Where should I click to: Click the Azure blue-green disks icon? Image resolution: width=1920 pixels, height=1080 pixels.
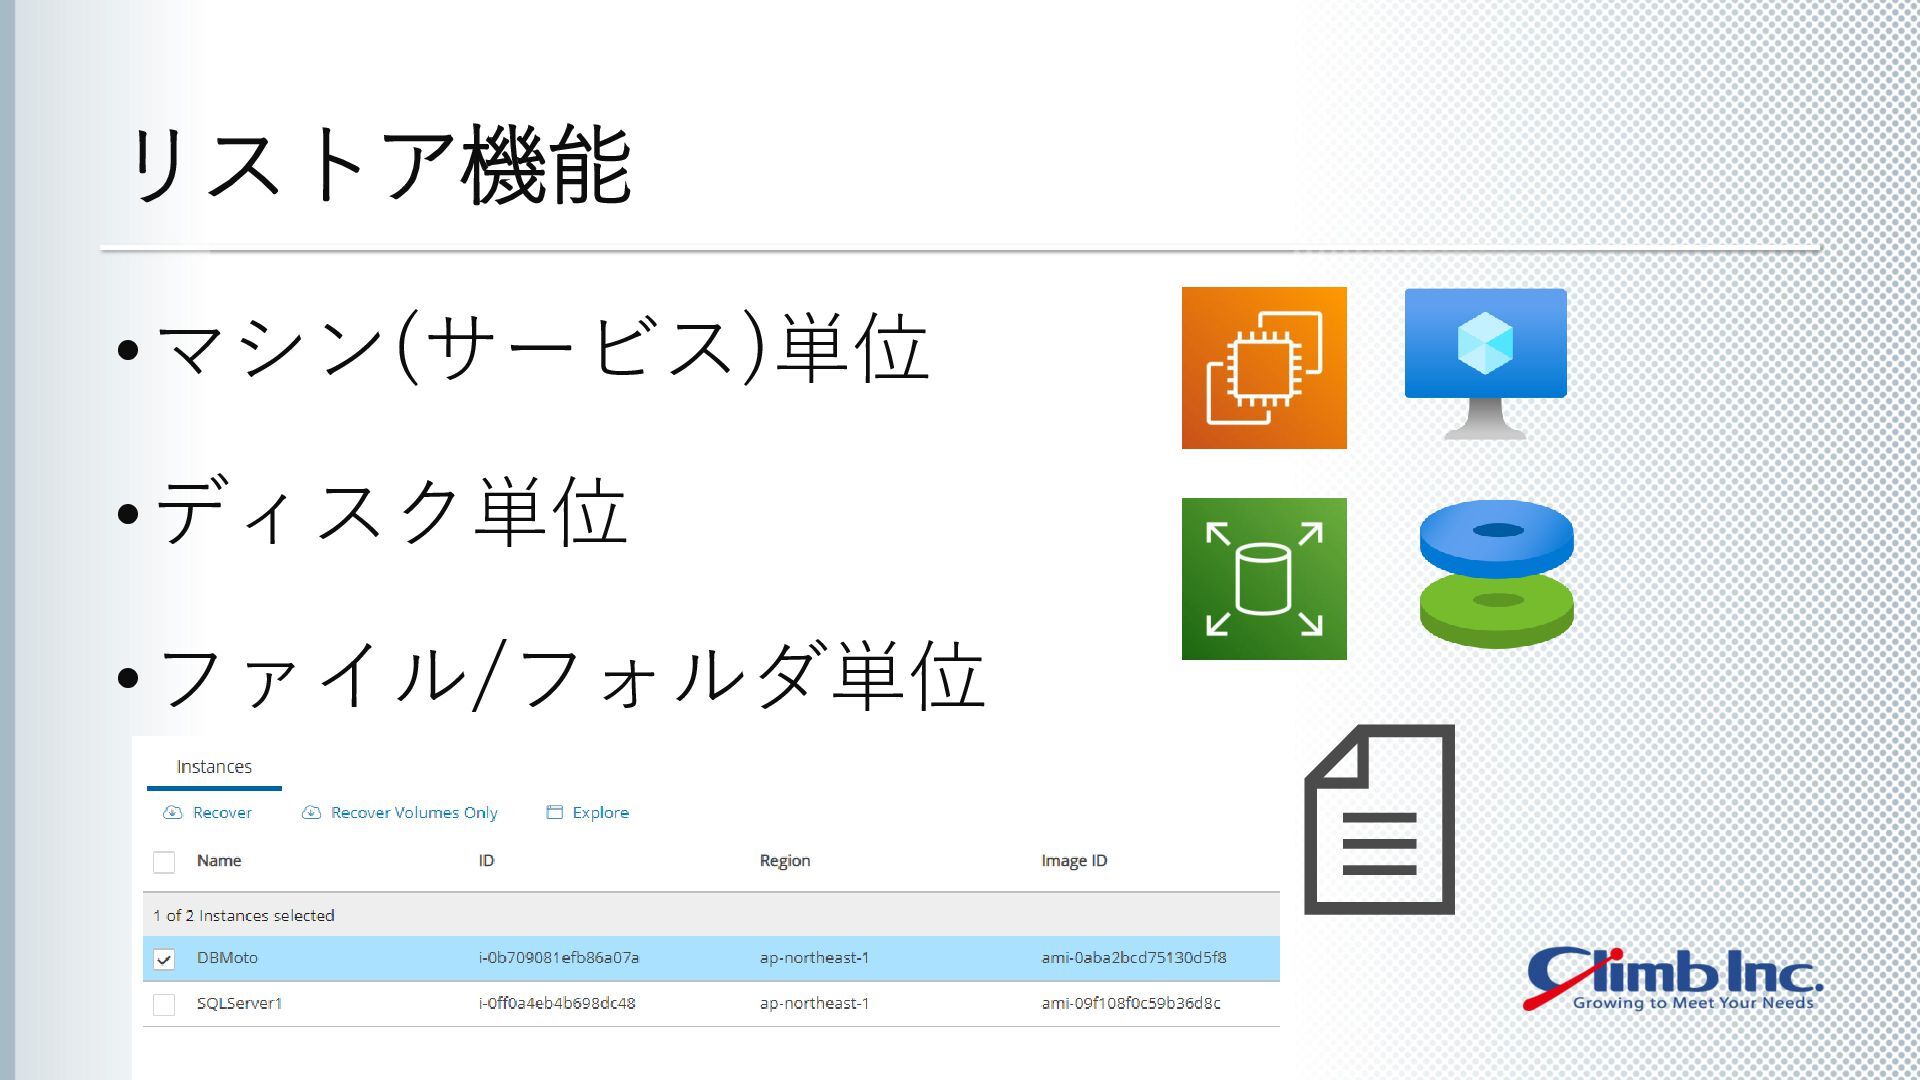pyautogui.click(x=1496, y=574)
